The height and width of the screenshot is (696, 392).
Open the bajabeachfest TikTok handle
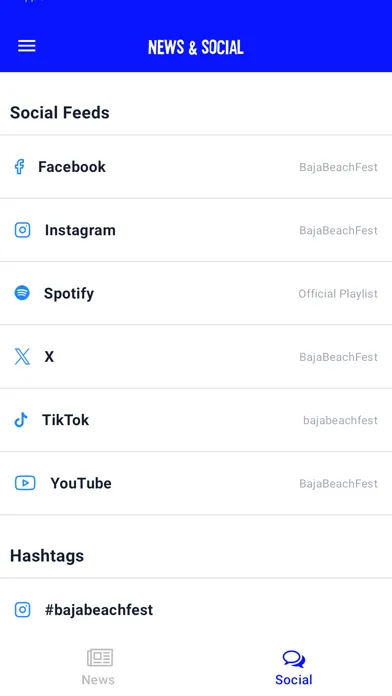tap(340, 420)
